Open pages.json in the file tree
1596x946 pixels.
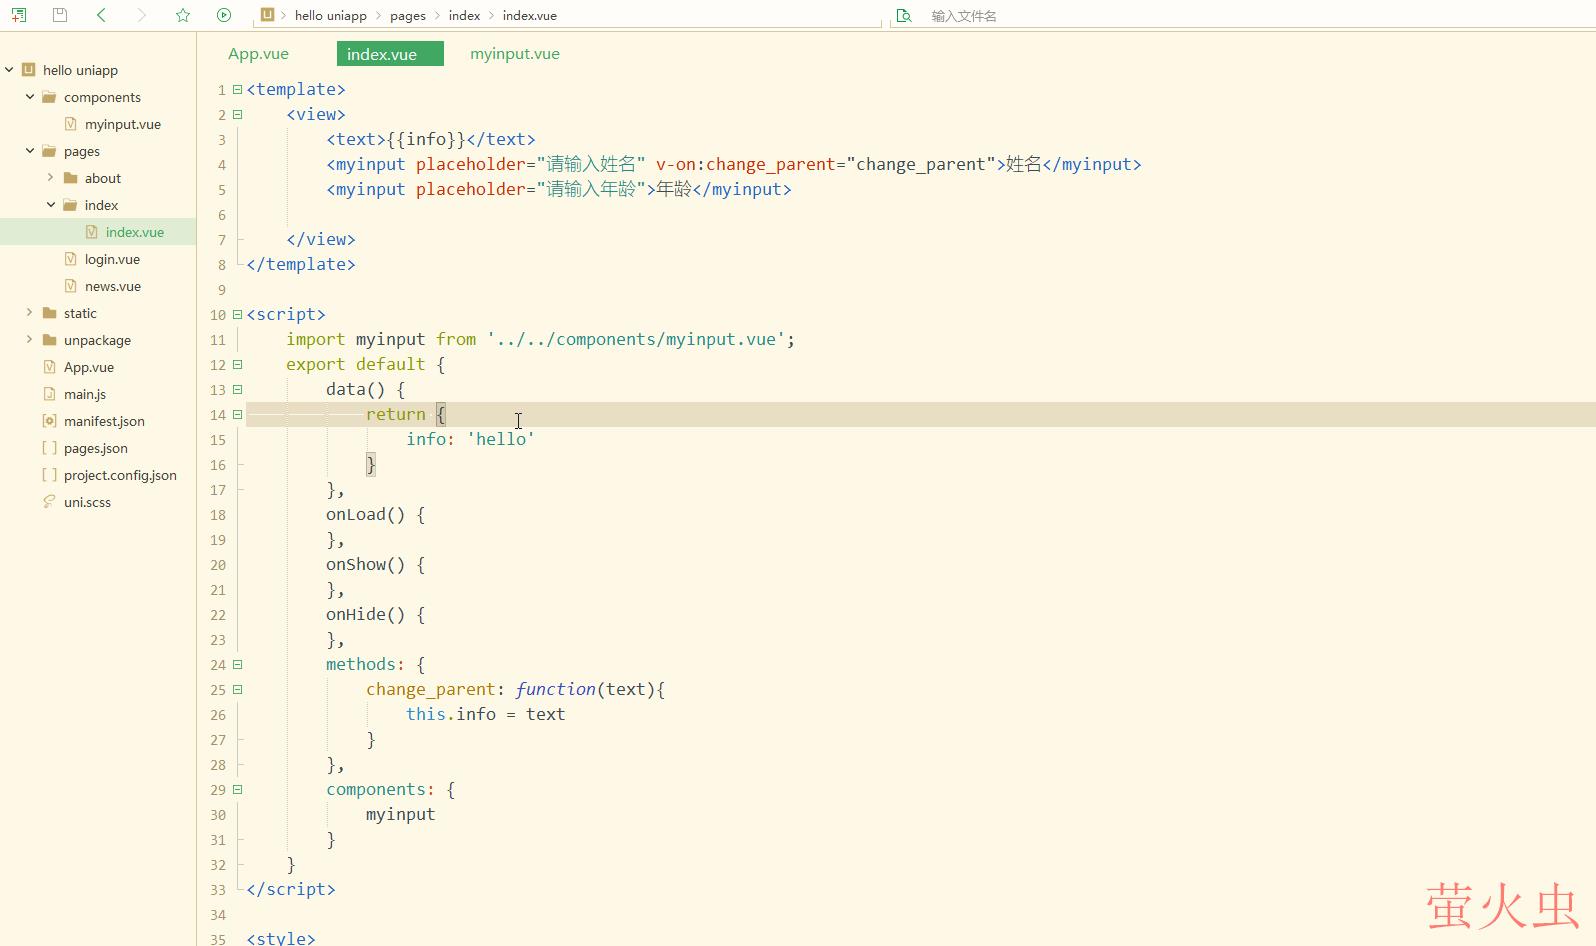point(96,448)
